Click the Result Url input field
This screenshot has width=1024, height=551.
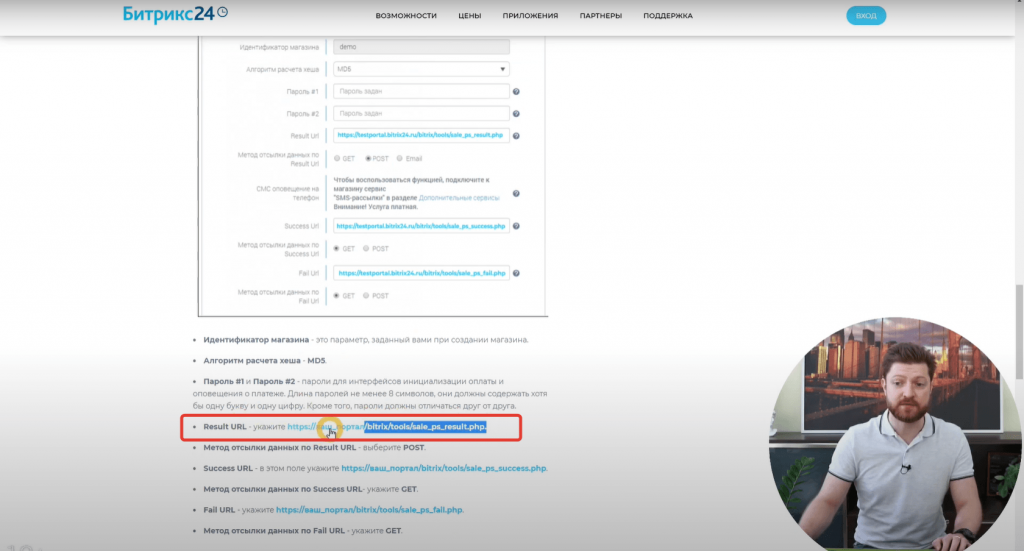pos(421,135)
